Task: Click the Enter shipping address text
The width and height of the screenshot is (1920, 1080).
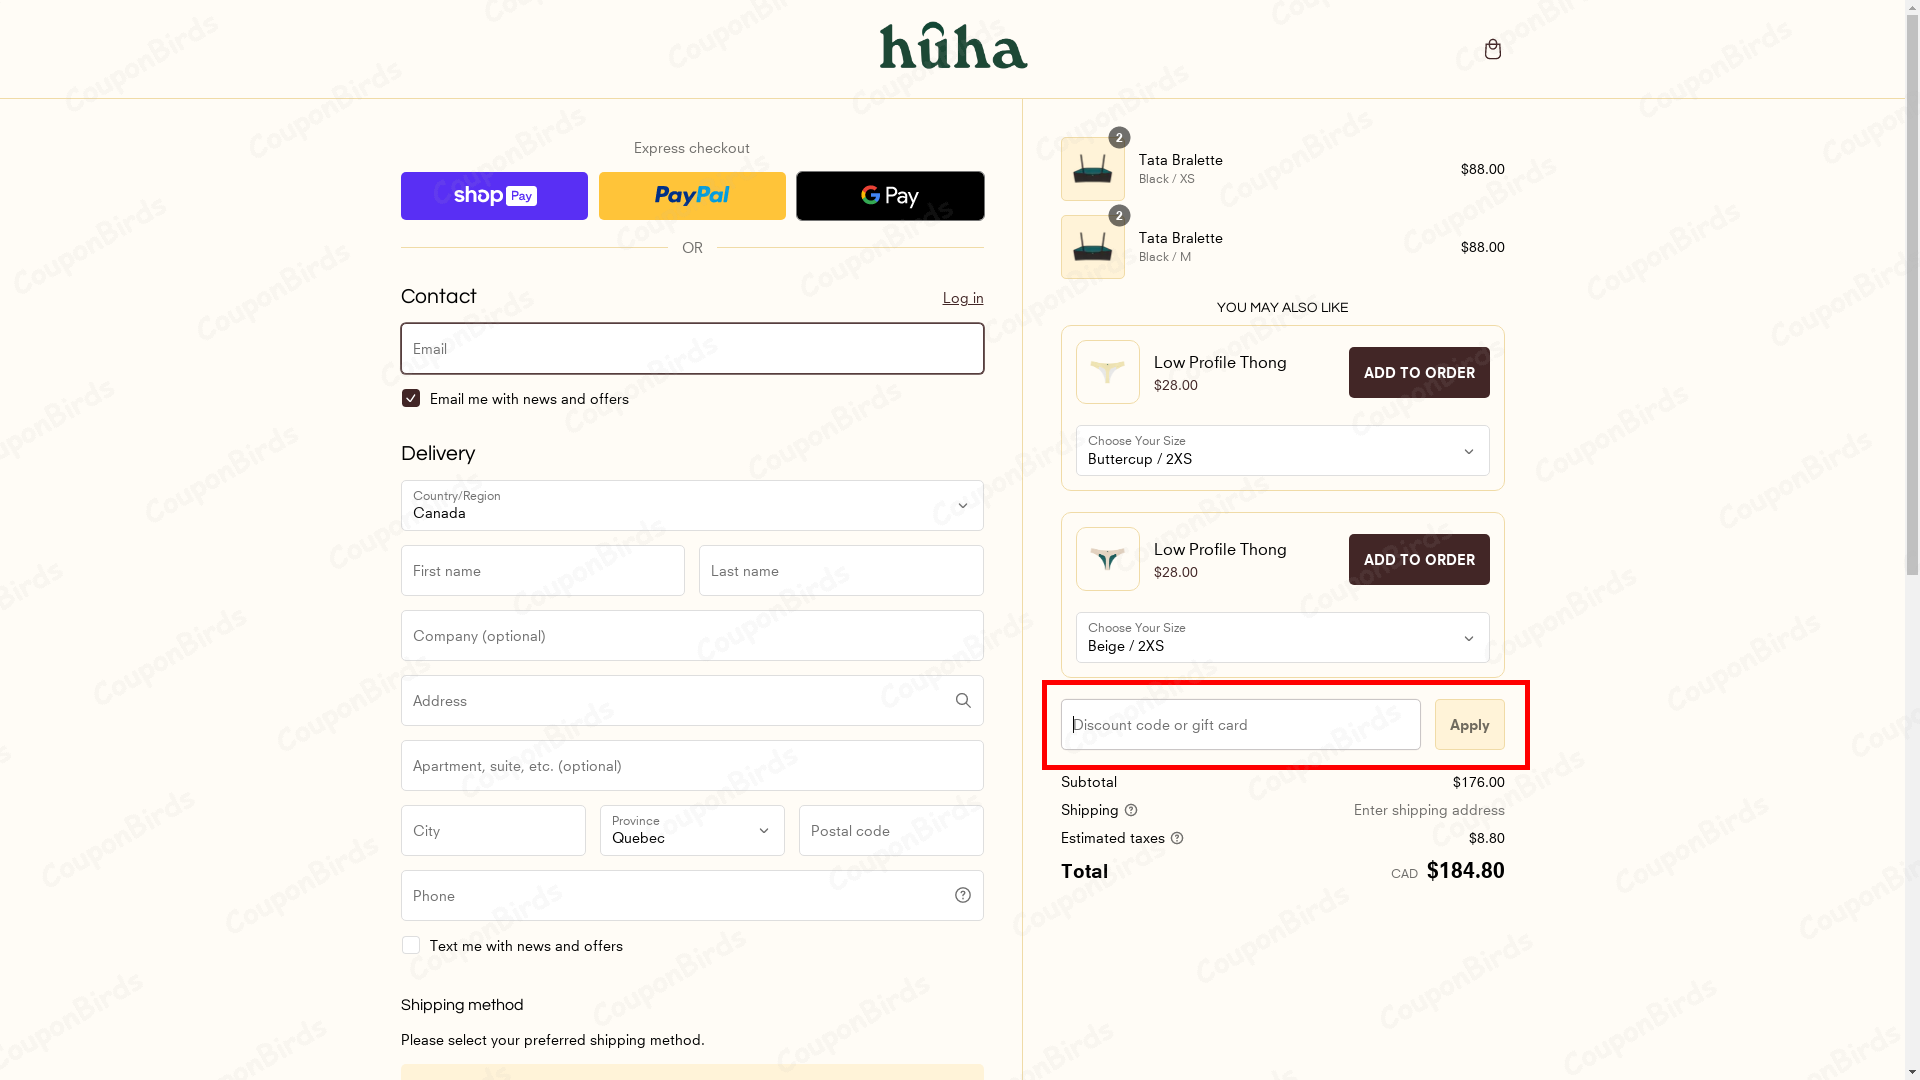Action: click(x=1429, y=810)
